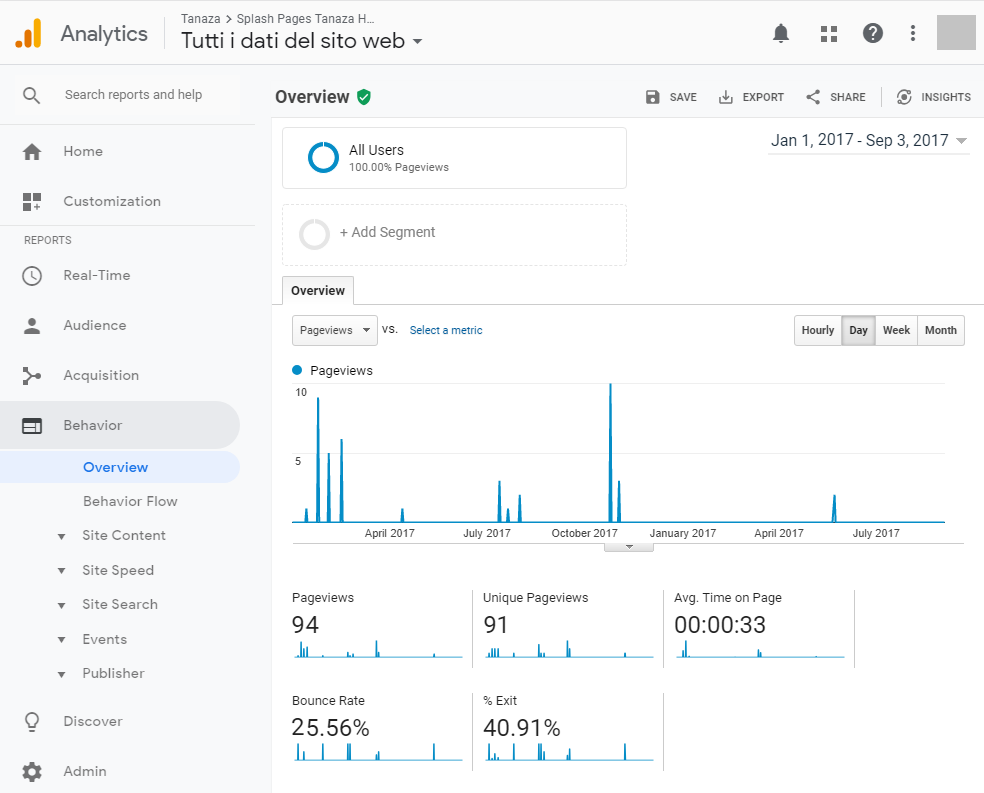Click the empty Add Segment circle
984x793 pixels.
pyautogui.click(x=314, y=235)
